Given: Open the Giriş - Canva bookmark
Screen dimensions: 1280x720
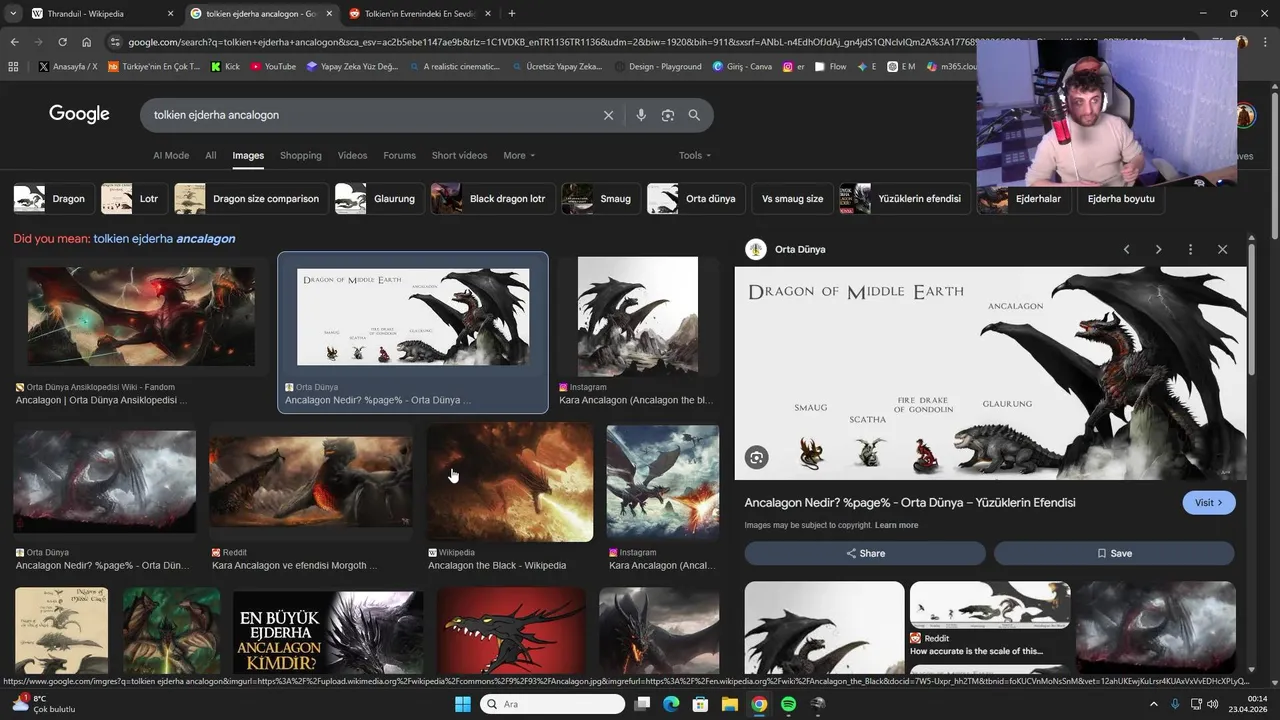Looking at the screenshot, I should click(742, 67).
